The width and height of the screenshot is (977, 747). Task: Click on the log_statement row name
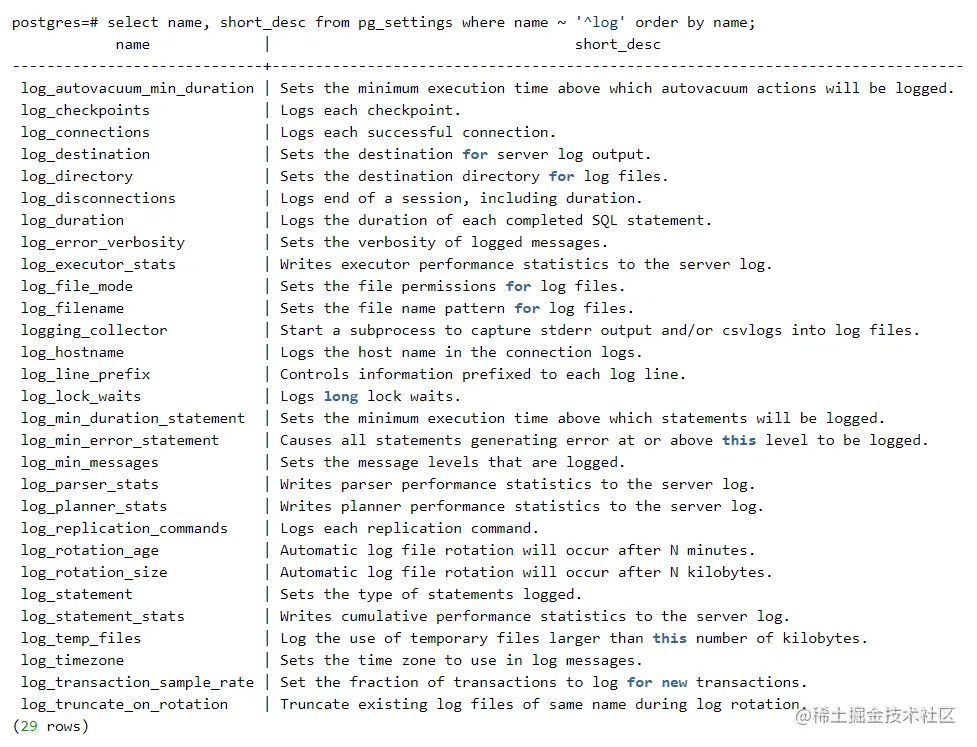[x=76, y=594]
